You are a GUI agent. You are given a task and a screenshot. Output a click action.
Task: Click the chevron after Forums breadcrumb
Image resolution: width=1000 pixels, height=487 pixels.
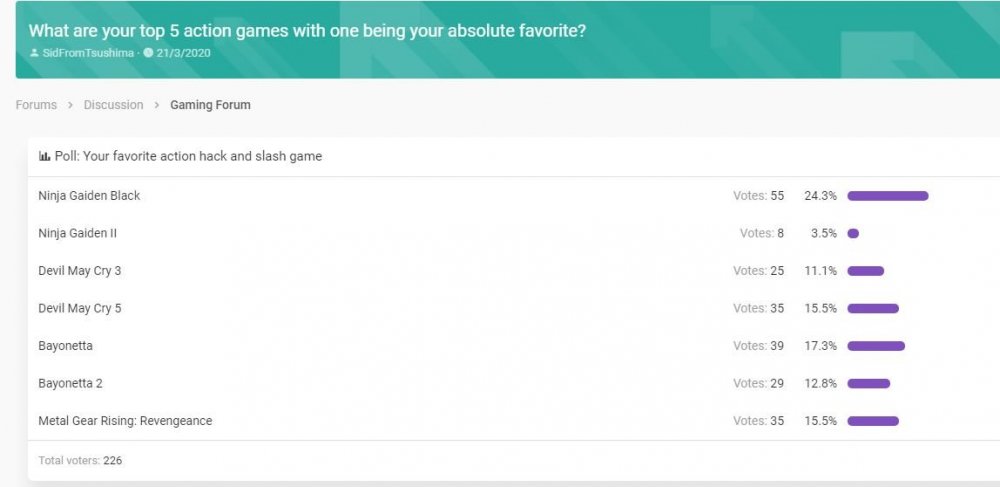[70, 105]
